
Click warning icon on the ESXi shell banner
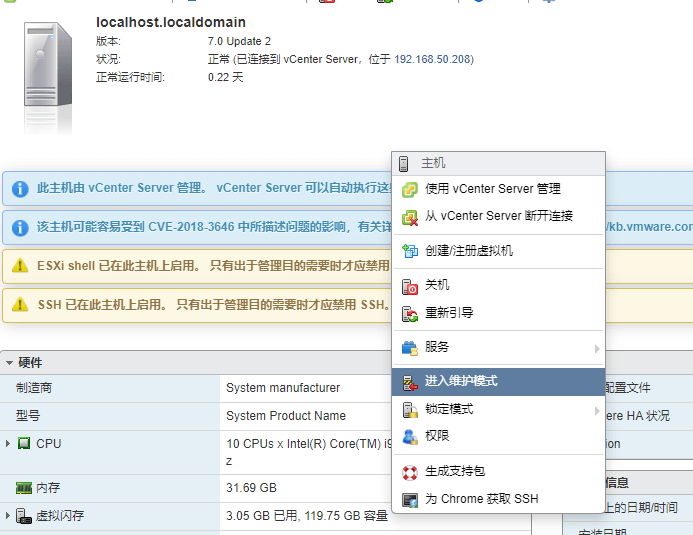(x=20, y=266)
